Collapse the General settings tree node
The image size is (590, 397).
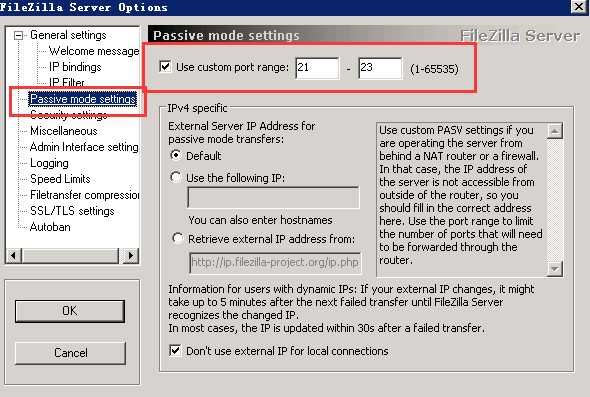[x=18, y=35]
